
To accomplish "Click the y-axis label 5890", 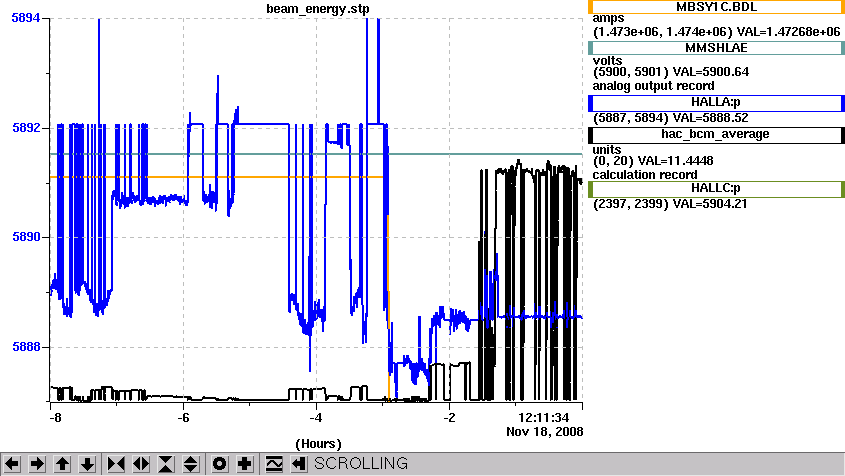I will (26, 237).
